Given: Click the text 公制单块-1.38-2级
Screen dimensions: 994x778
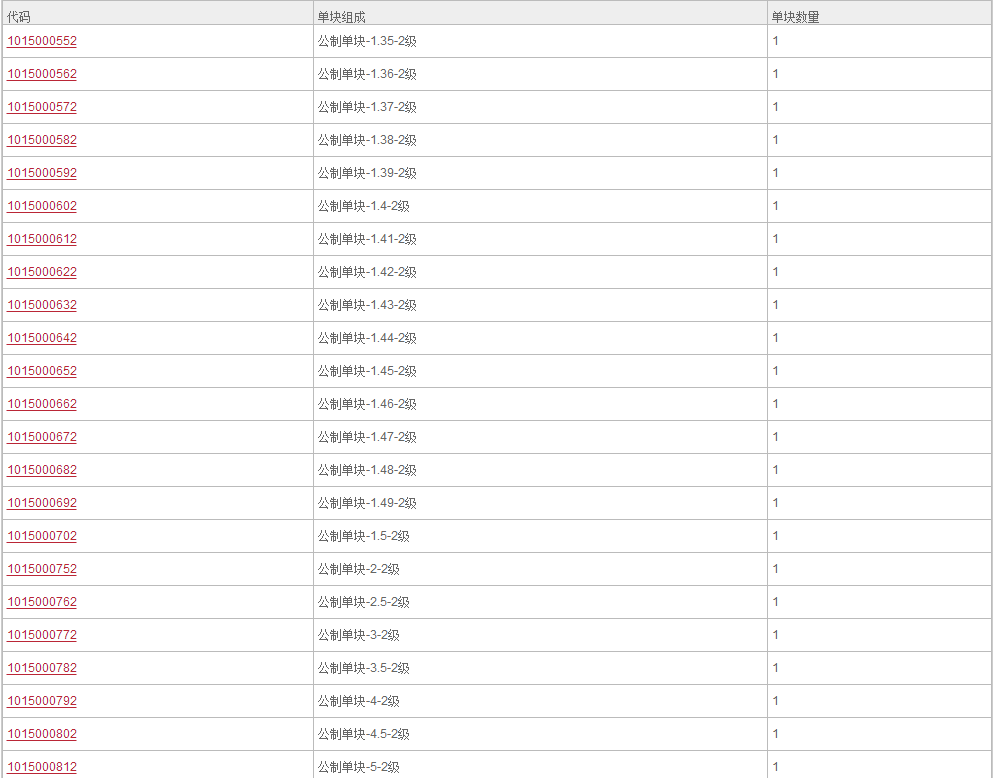Looking at the screenshot, I should [367, 140].
